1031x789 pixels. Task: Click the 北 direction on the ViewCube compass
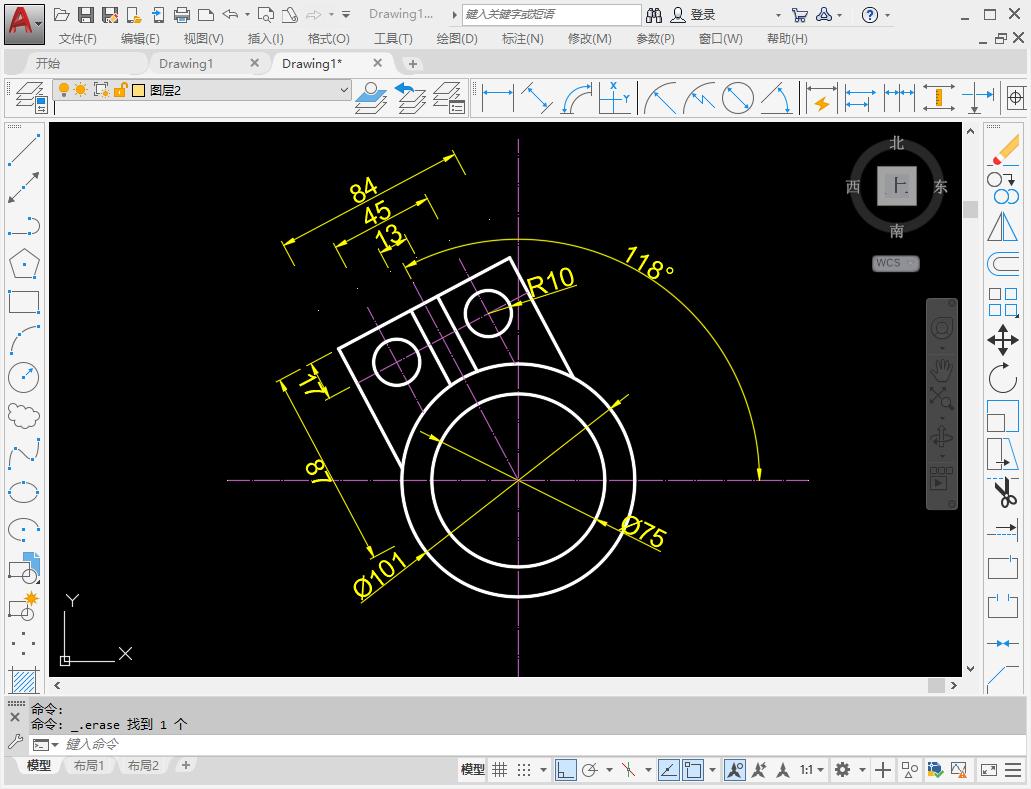pyautogui.click(x=895, y=143)
